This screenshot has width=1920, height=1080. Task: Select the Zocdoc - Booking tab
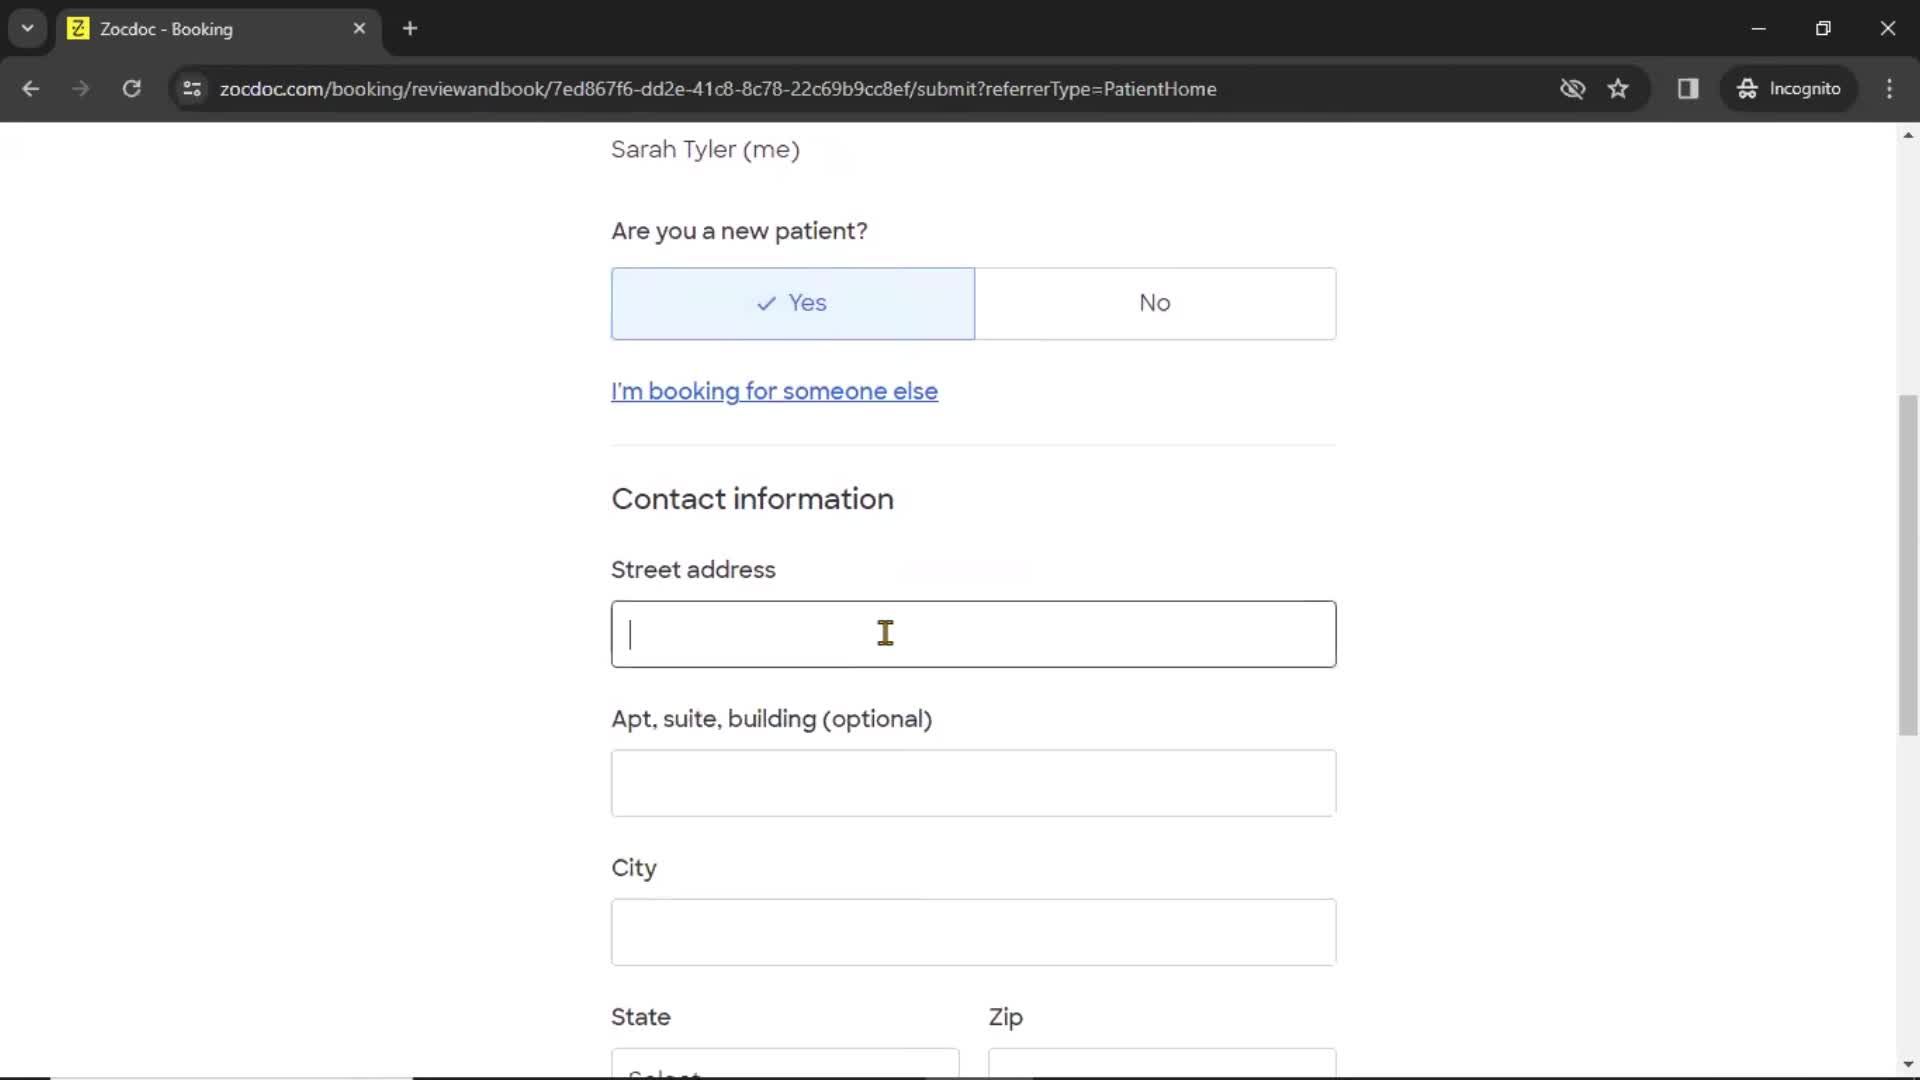[218, 29]
